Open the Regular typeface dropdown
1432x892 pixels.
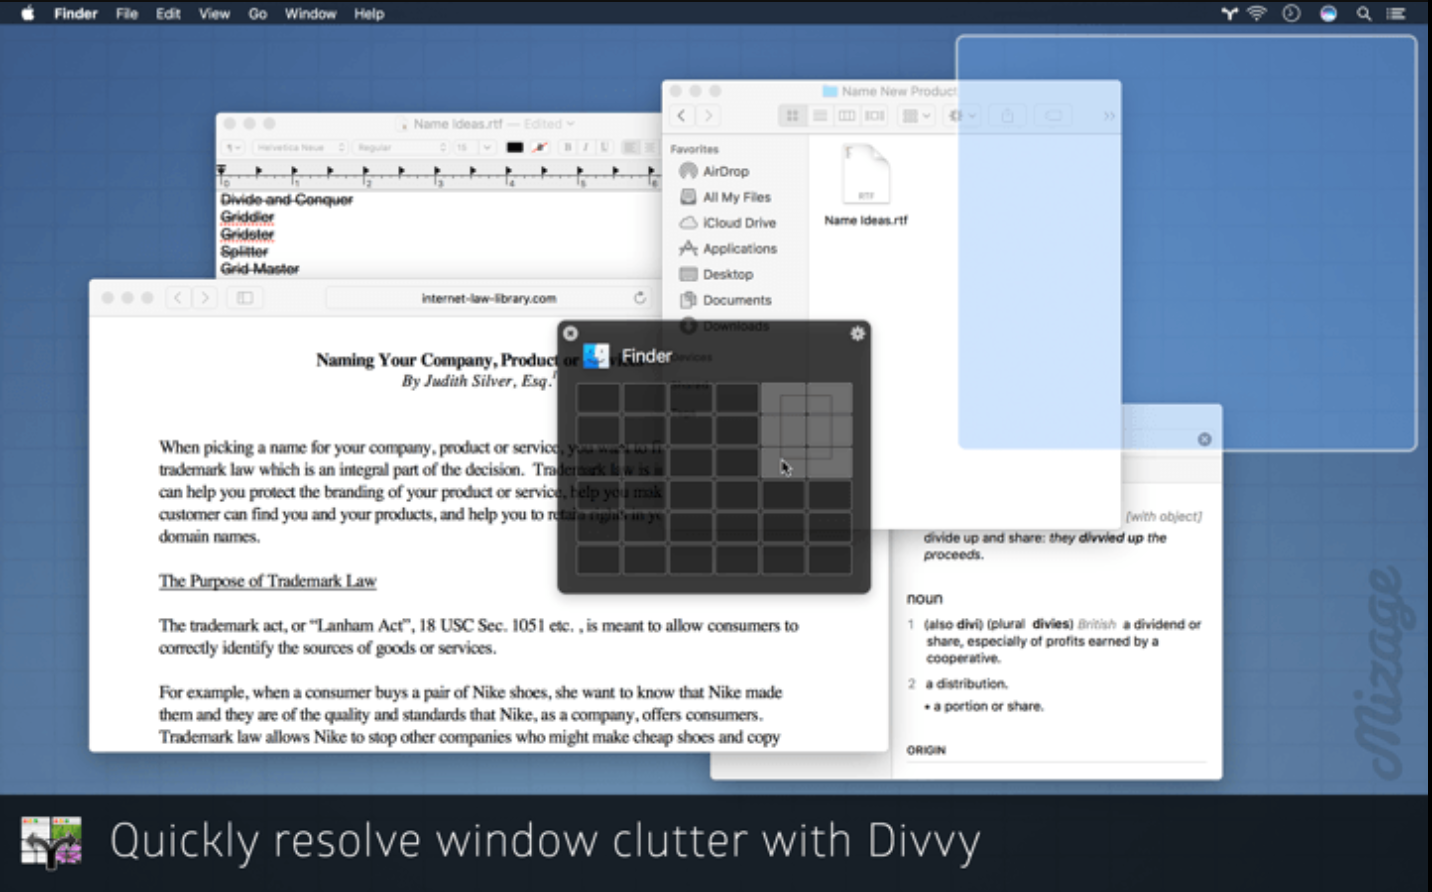[400, 147]
